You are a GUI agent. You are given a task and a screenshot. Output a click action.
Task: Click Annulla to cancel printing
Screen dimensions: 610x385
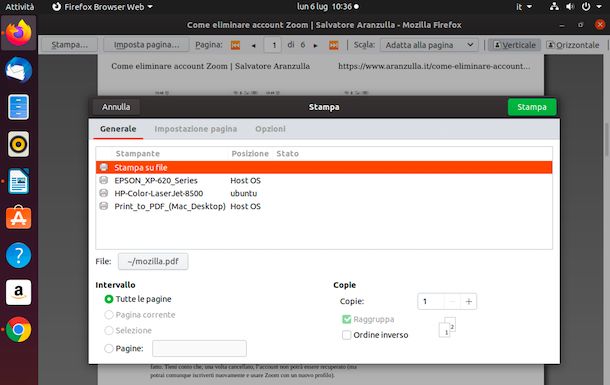tap(116, 107)
